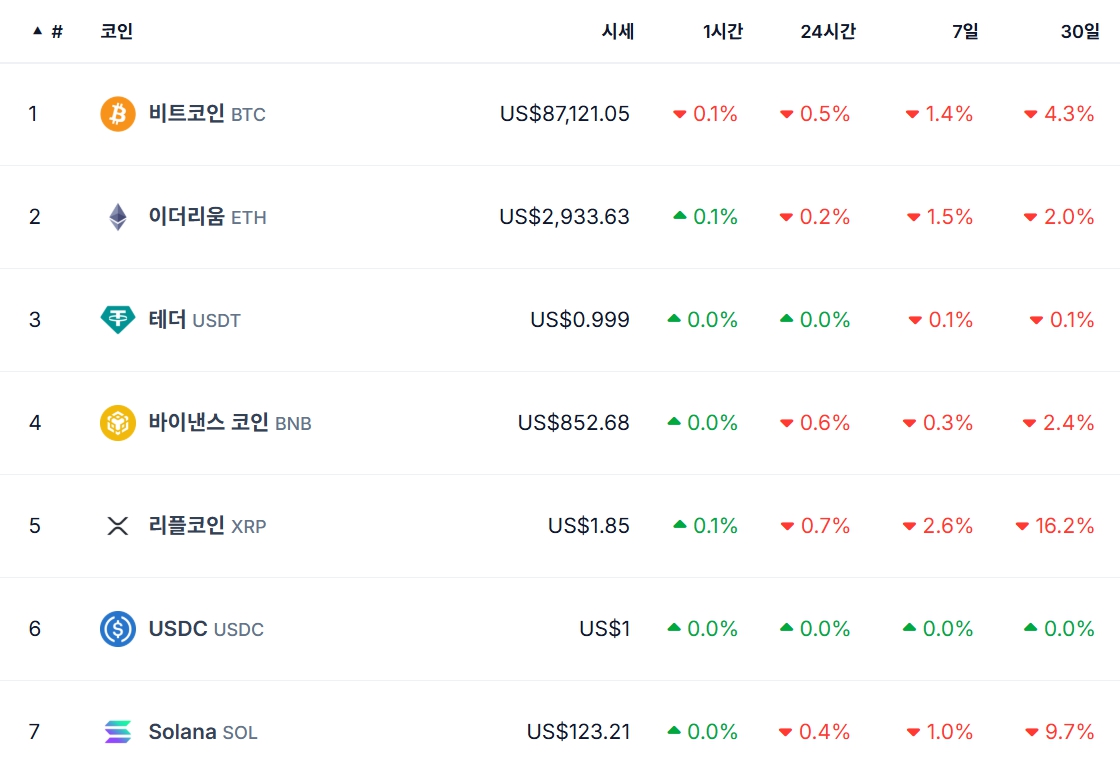1120x783 pixels.
Task: Click the Bitcoin orange logo icon
Action: pyautogui.click(x=118, y=114)
